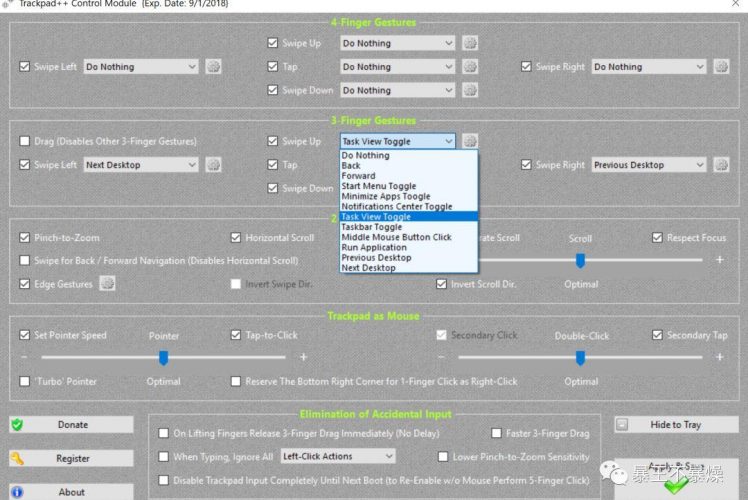The image size is (748, 500).
Task: Open gear settings for 4-finger Tap
Action: [470, 67]
